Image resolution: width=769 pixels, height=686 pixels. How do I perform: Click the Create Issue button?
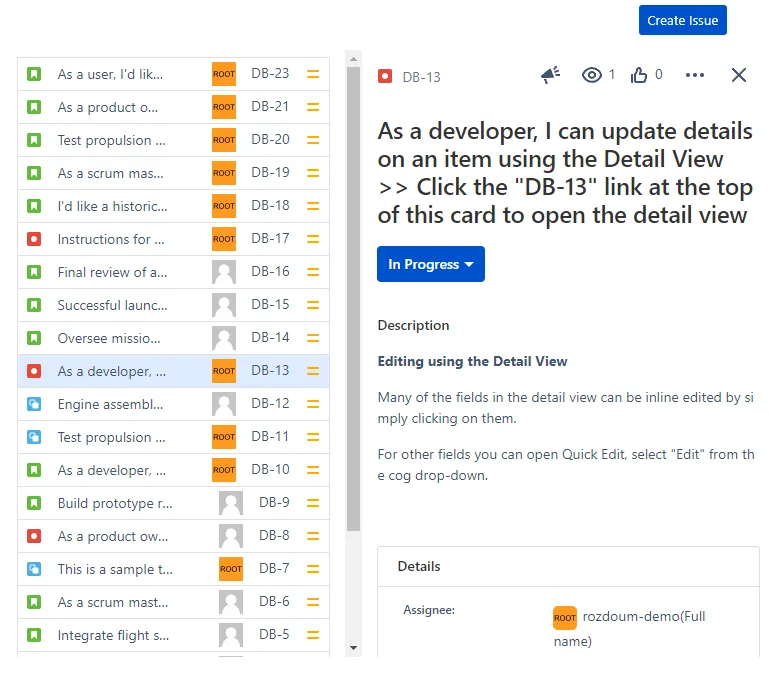click(682, 20)
